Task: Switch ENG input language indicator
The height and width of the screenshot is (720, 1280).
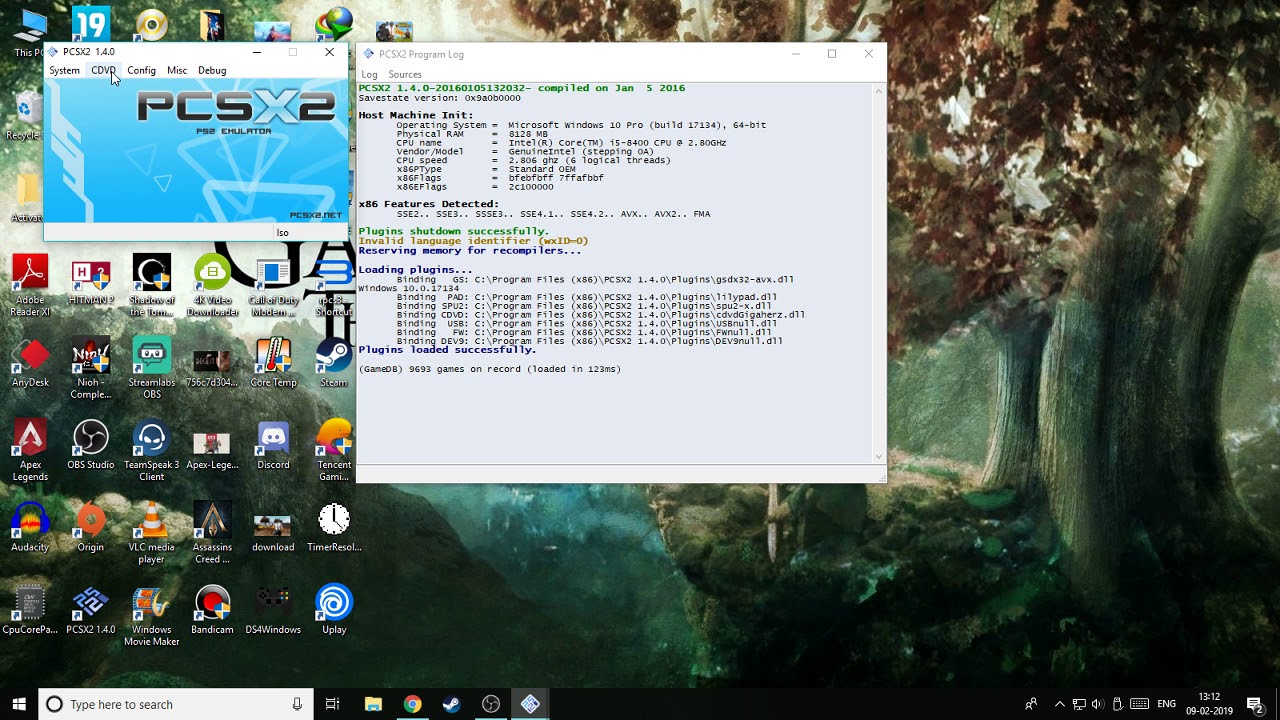Action: [1166, 704]
